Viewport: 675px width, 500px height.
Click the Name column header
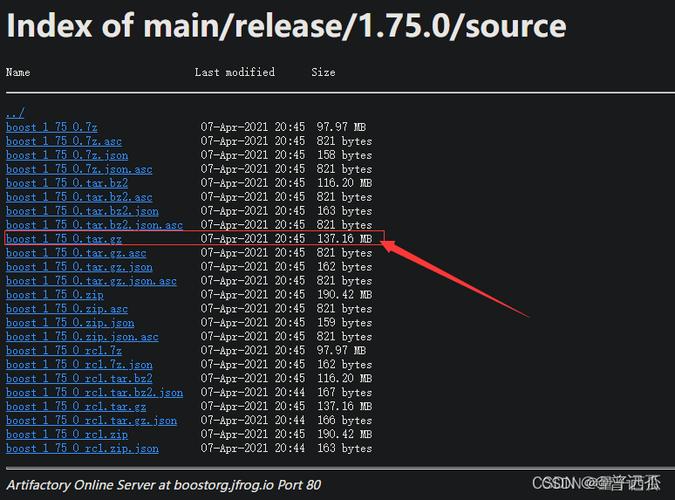(18, 72)
